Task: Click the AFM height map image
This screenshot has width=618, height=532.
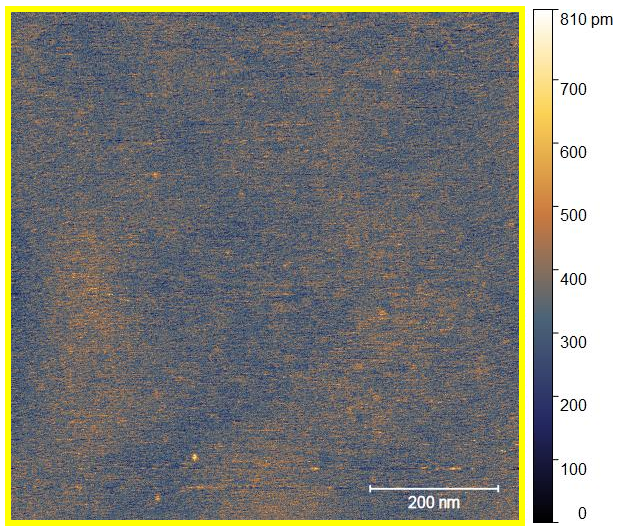Action: pos(265,266)
